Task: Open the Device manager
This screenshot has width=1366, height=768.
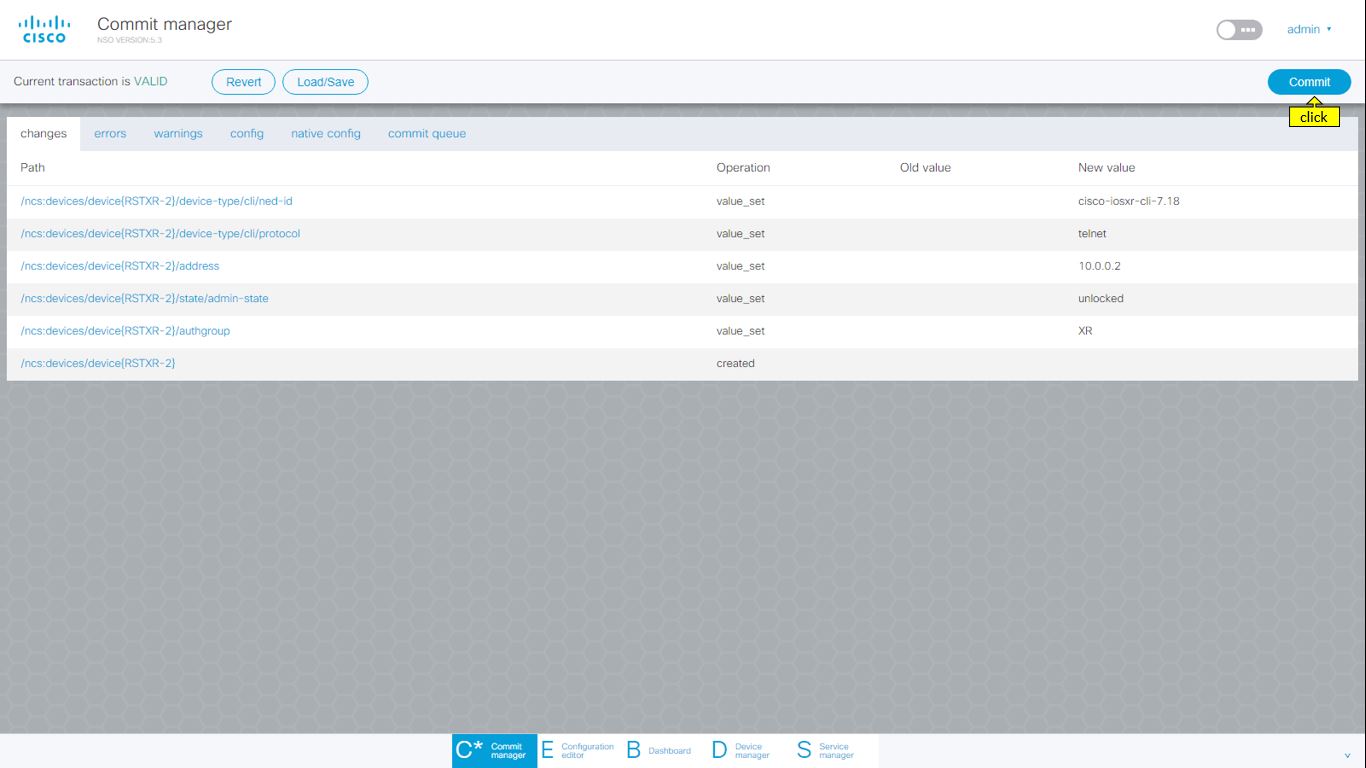Action: pos(741,750)
